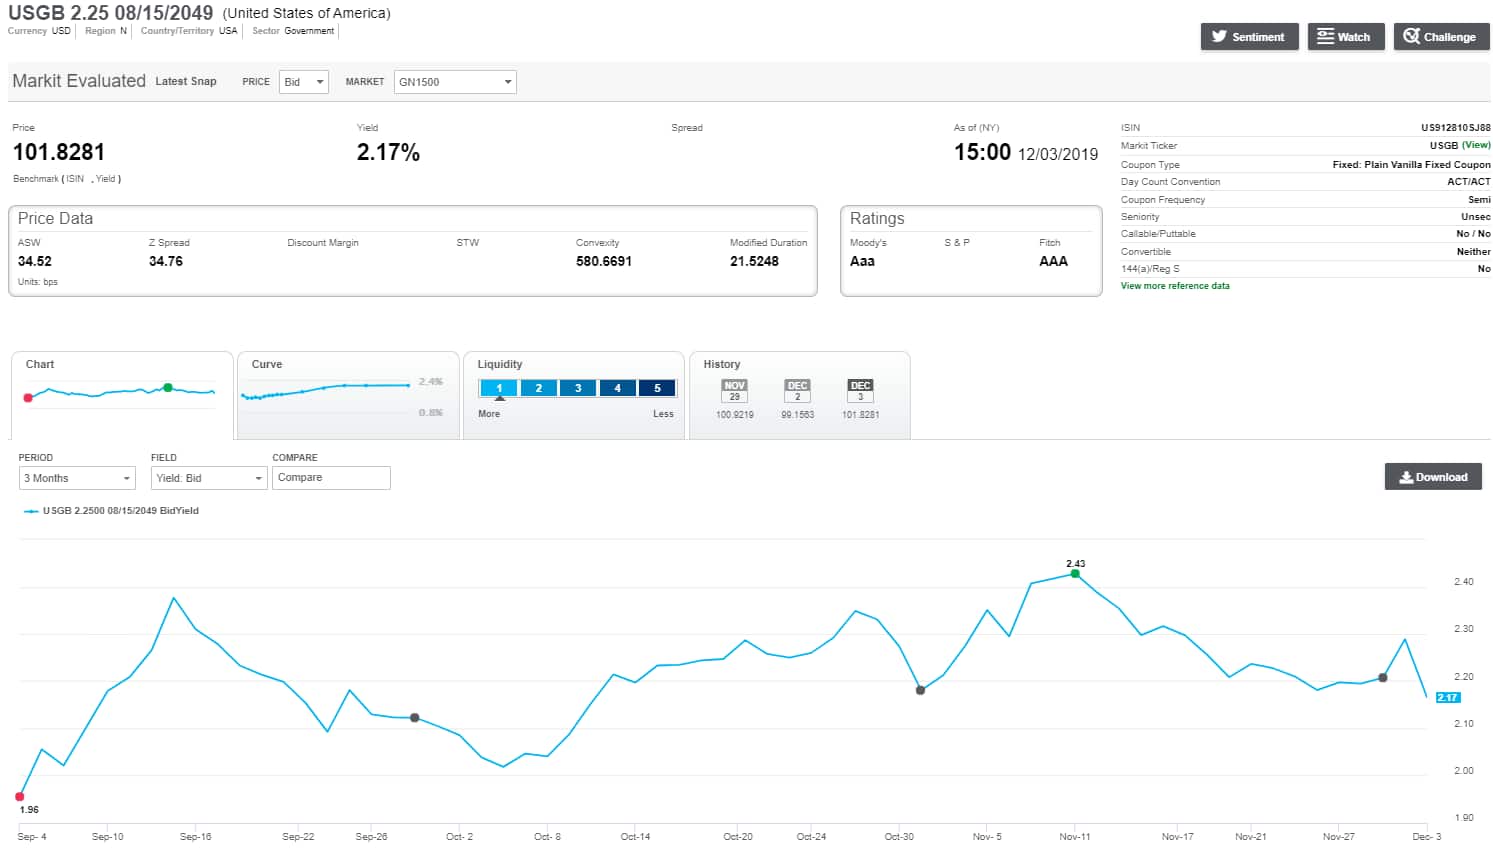Image resolution: width=1493 pixels, height=852 pixels.
Task: Click the Z Spread value 34.76
Action: (166, 261)
